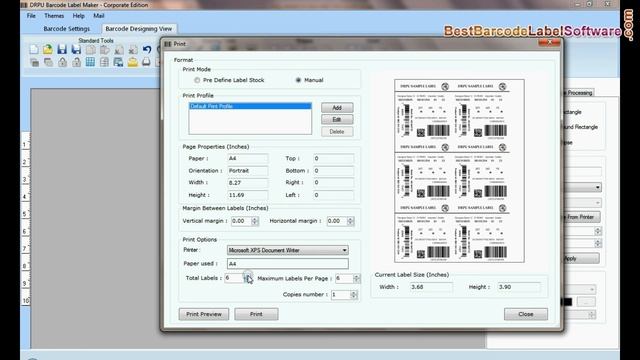The image size is (640, 360).
Task: Click the Delete print profile button
Action: tap(337, 132)
